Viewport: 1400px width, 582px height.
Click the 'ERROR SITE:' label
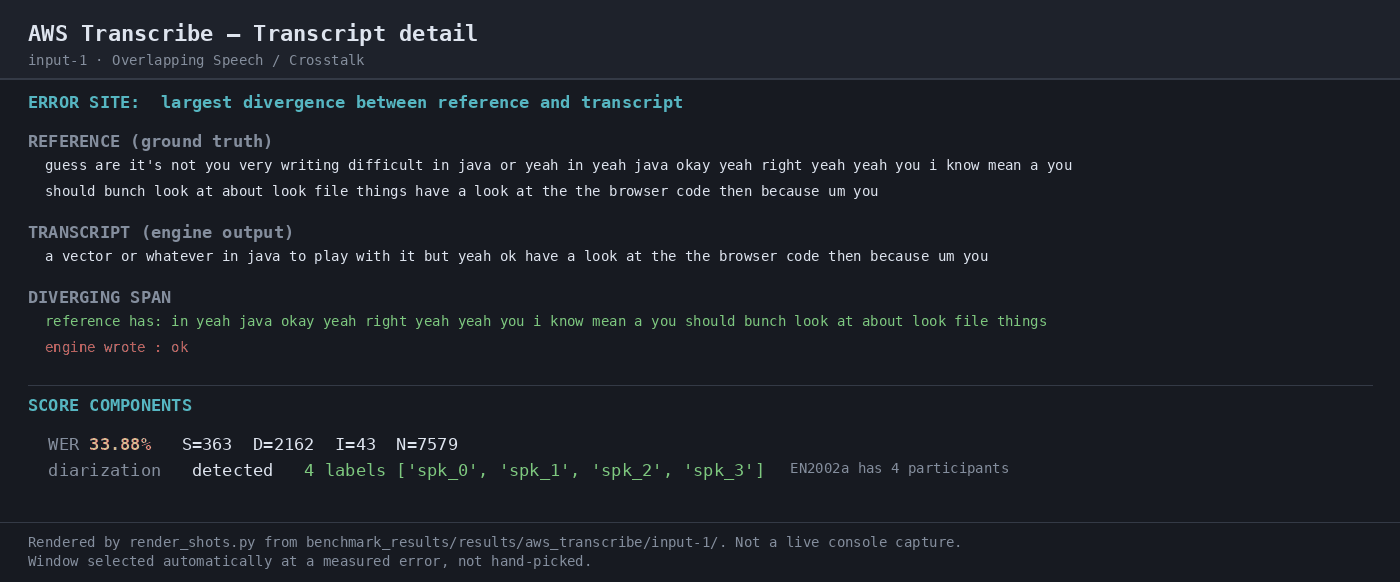[84, 103]
